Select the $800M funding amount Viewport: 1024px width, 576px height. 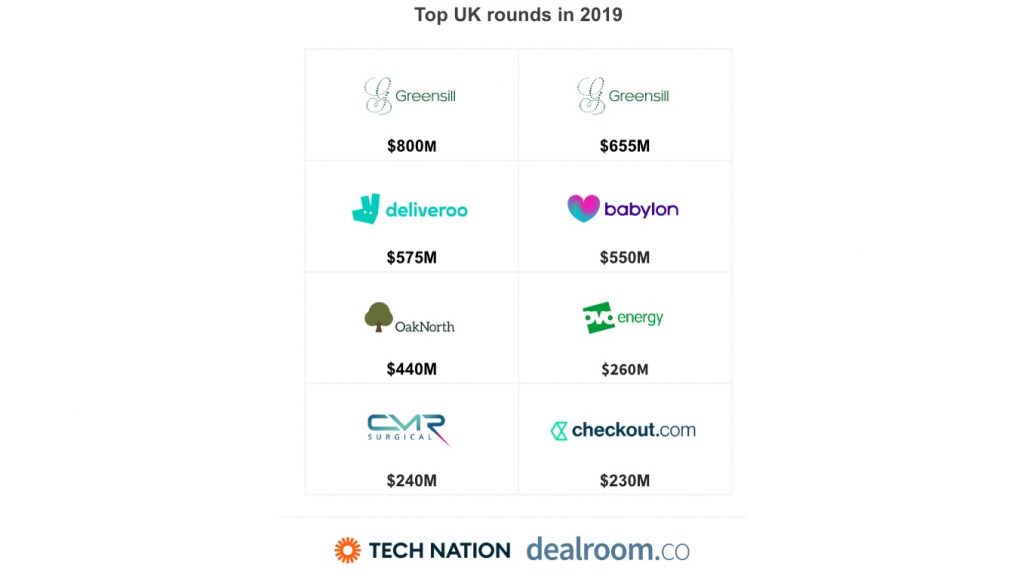coord(412,146)
